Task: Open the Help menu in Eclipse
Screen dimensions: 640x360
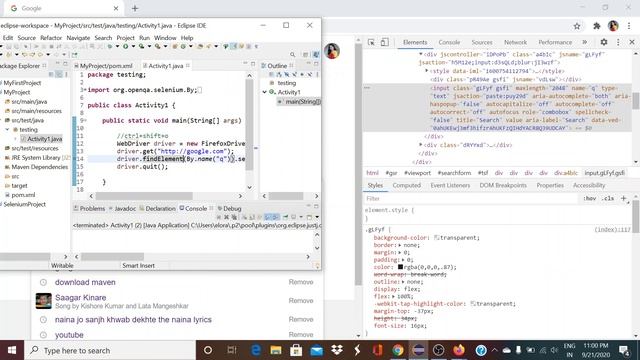Action: (187, 38)
